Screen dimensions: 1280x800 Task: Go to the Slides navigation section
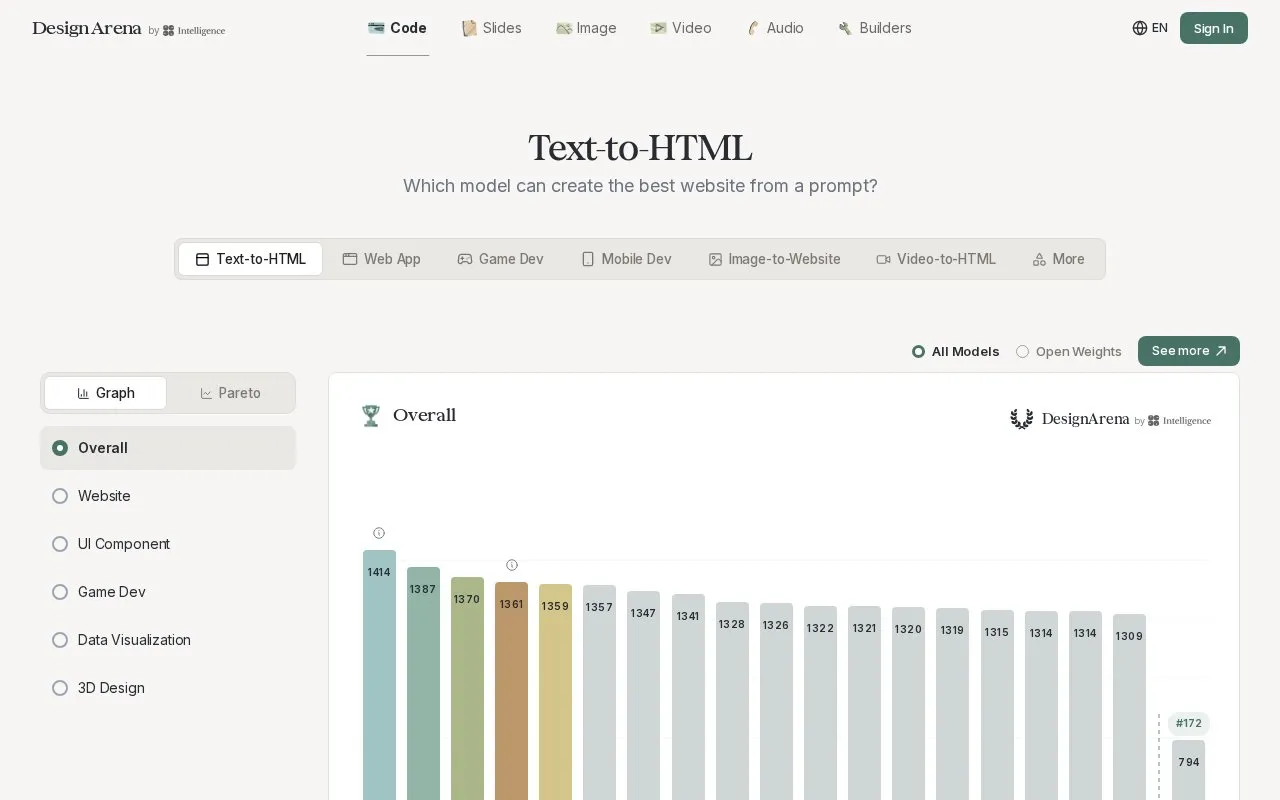pos(491,28)
